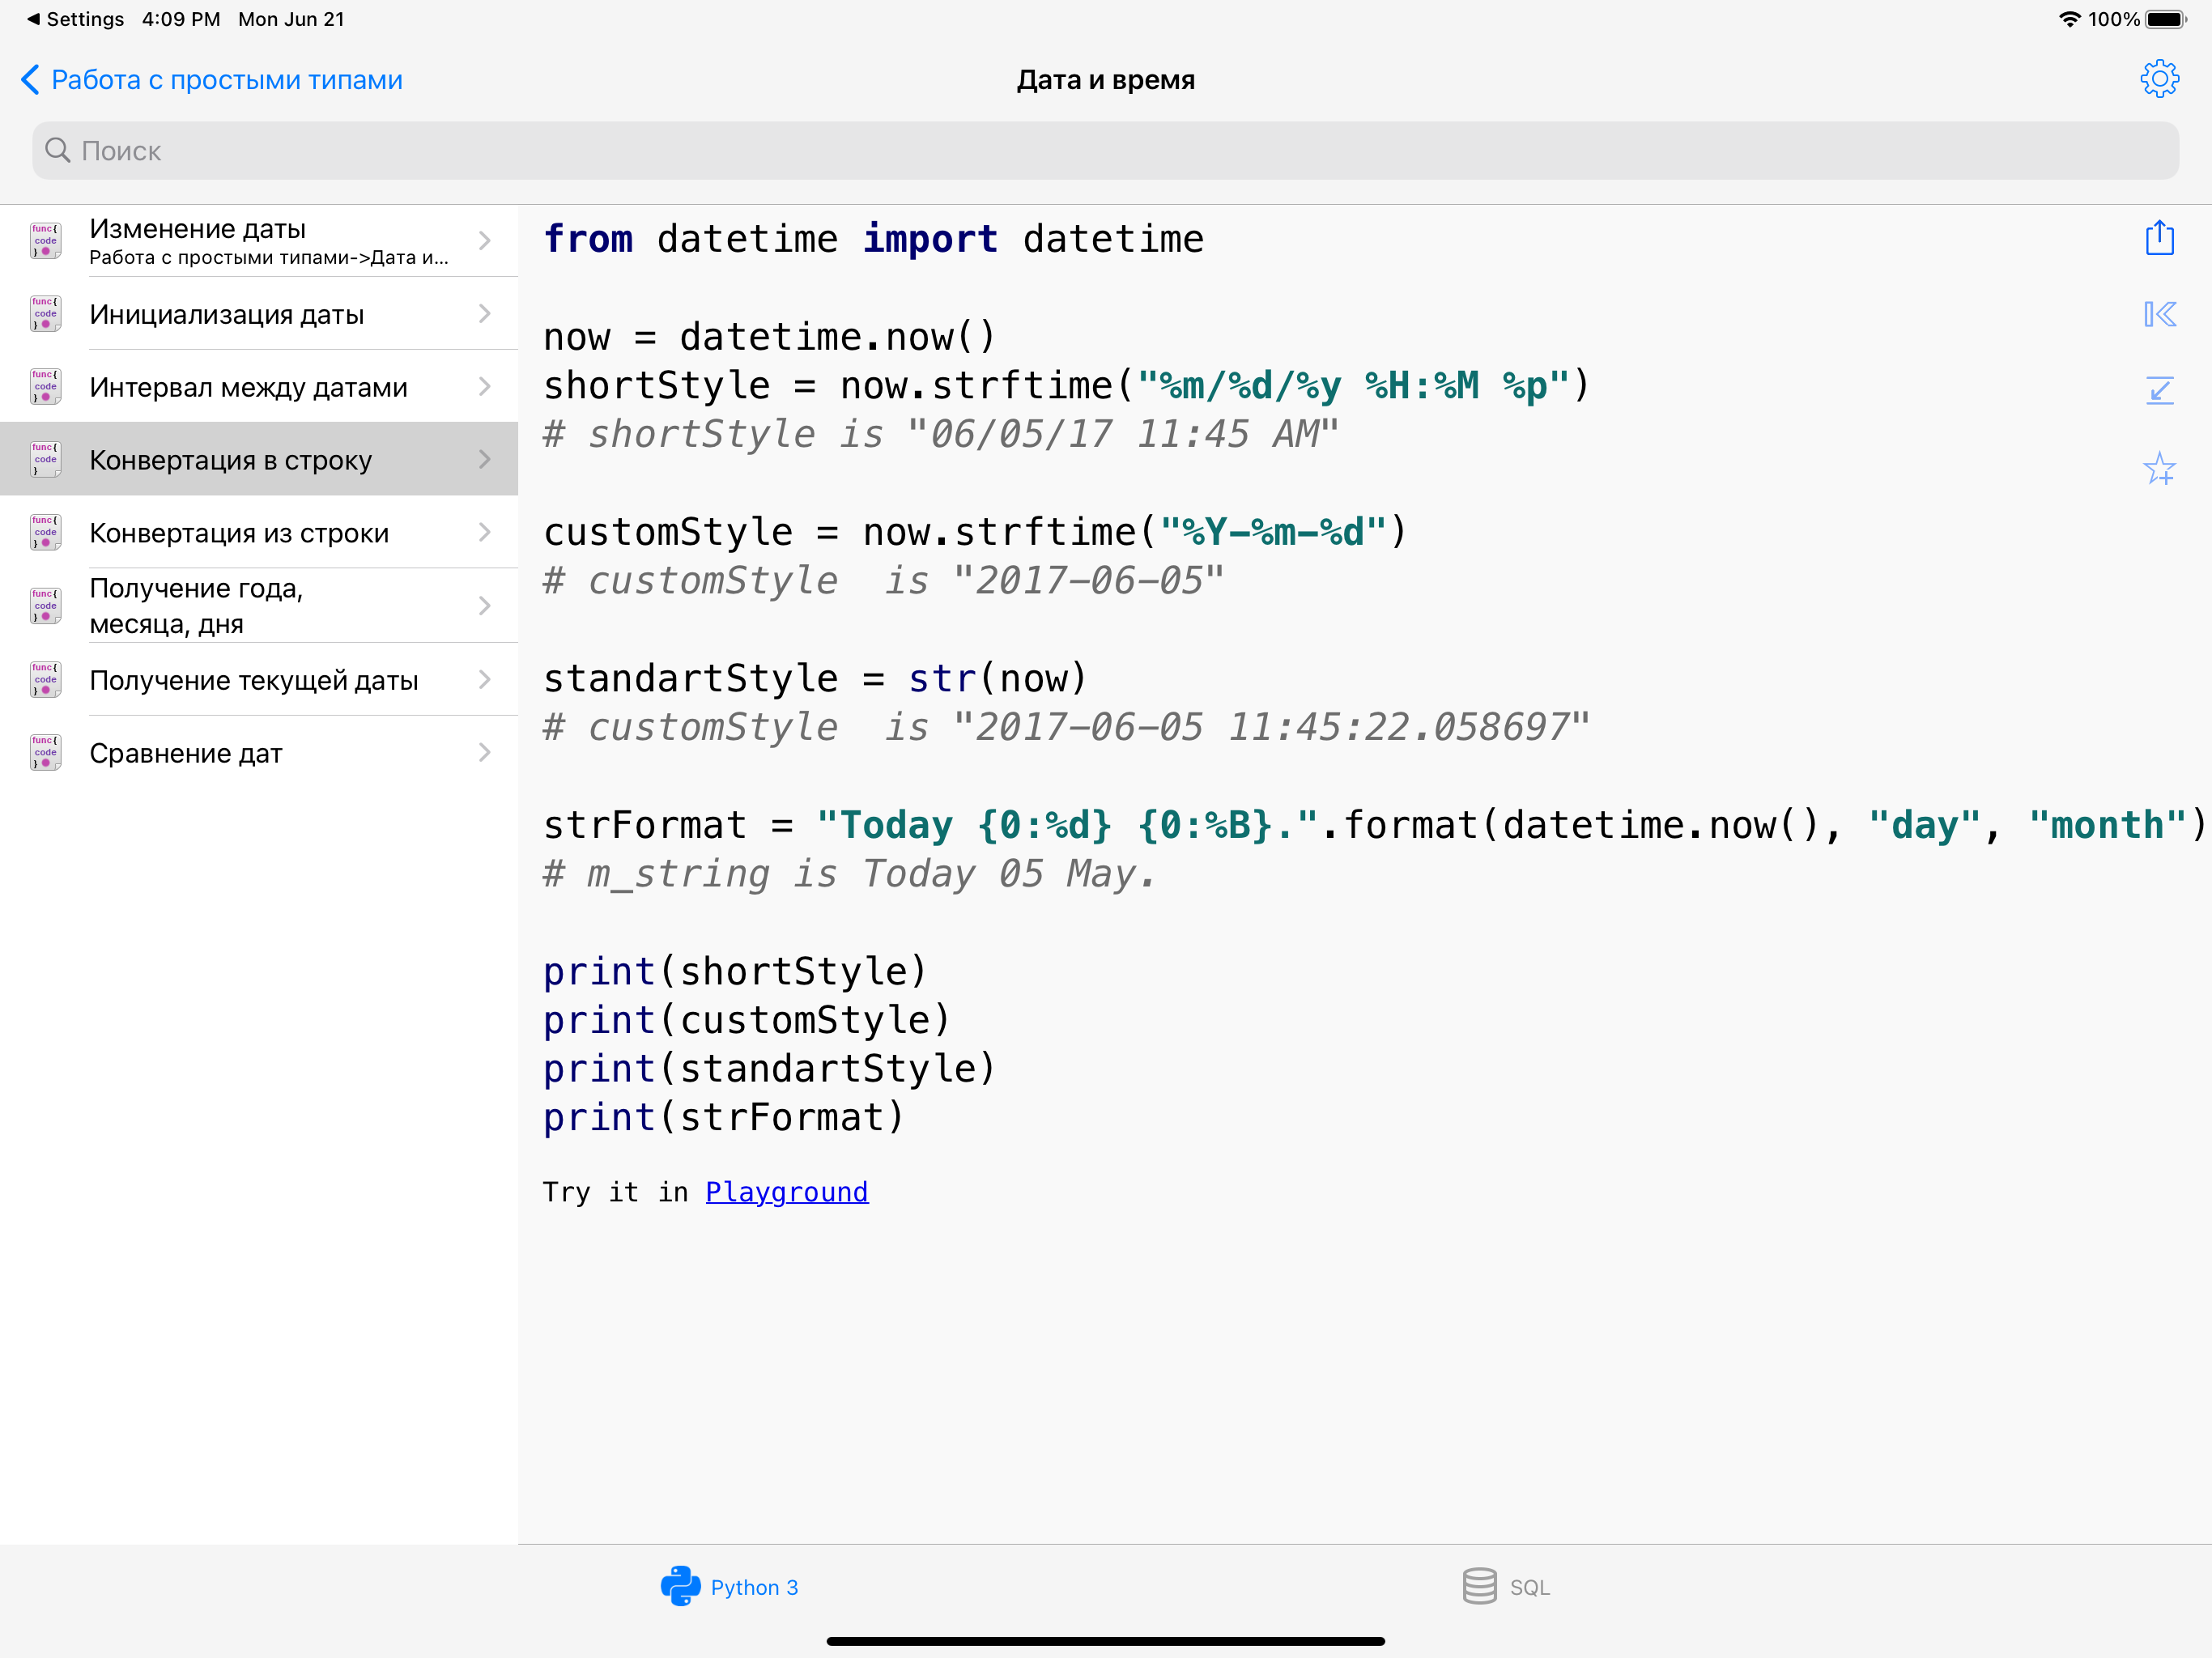
Task: Expand chevron on Получение текущей даты row
Action: pyautogui.click(x=485, y=680)
